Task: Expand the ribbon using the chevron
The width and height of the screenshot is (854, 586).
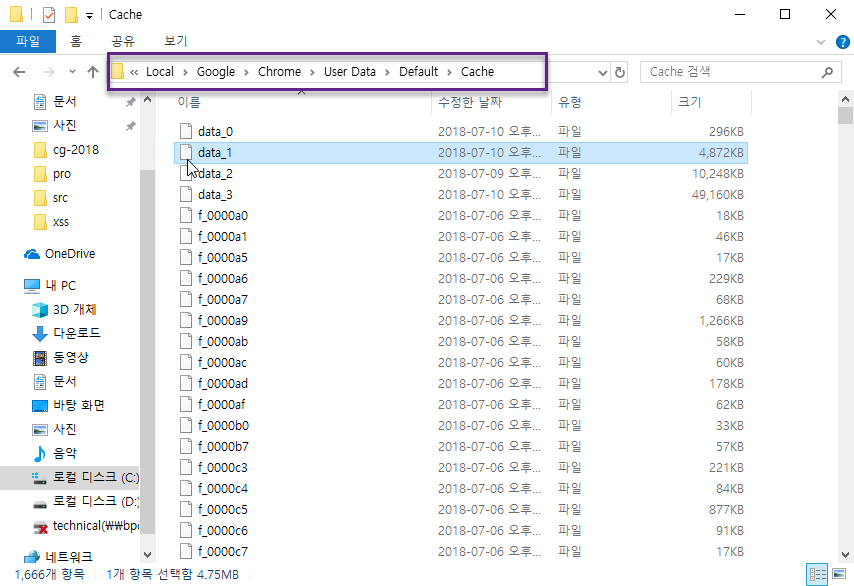Action: [820, 41]
